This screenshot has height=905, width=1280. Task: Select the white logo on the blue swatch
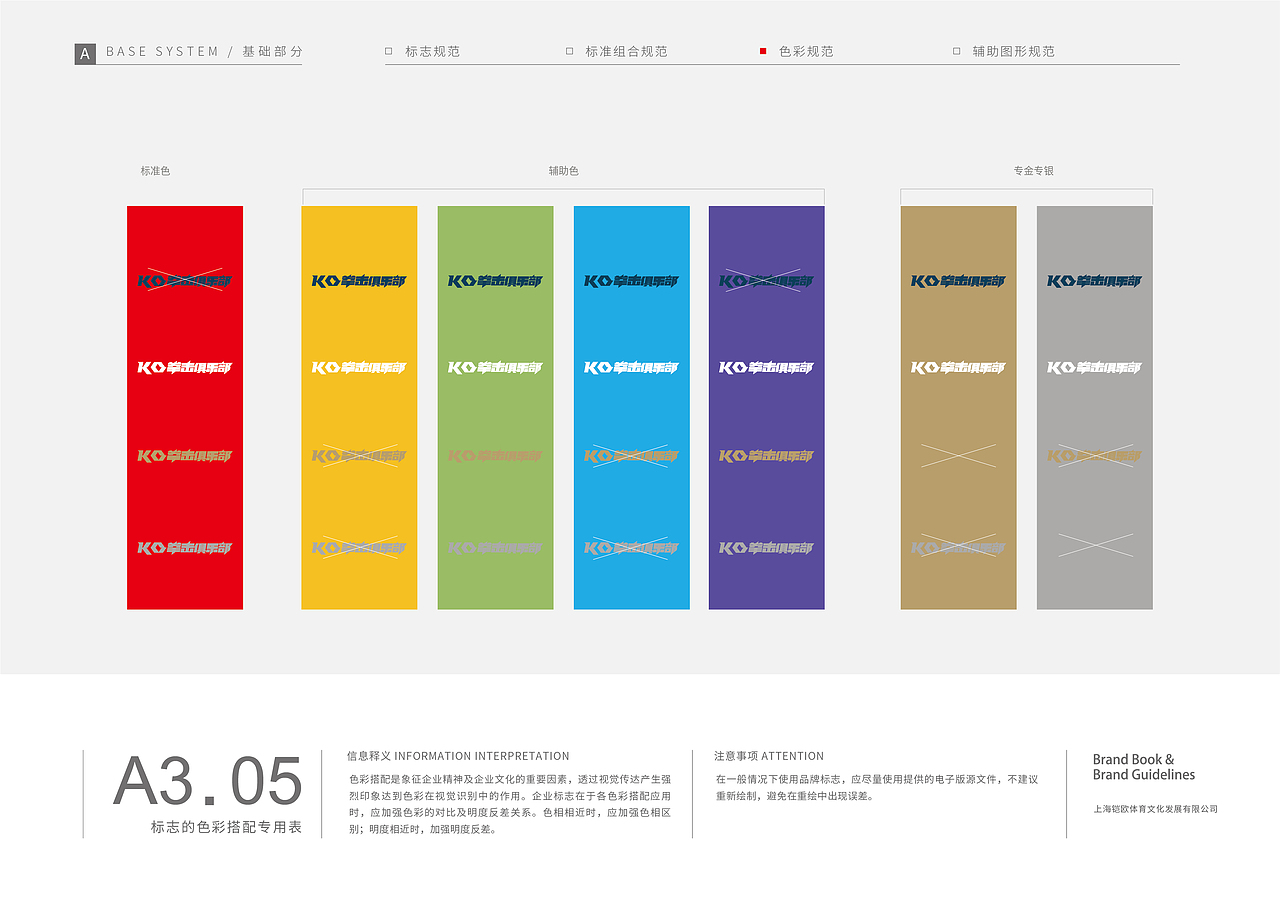(631, 368)
